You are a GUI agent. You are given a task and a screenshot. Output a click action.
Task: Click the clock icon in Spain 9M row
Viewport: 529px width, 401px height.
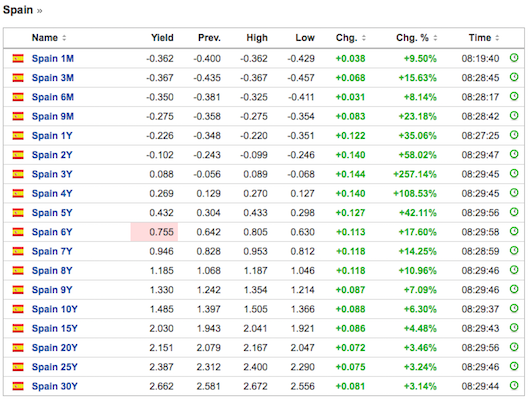(x=513, y=116)
